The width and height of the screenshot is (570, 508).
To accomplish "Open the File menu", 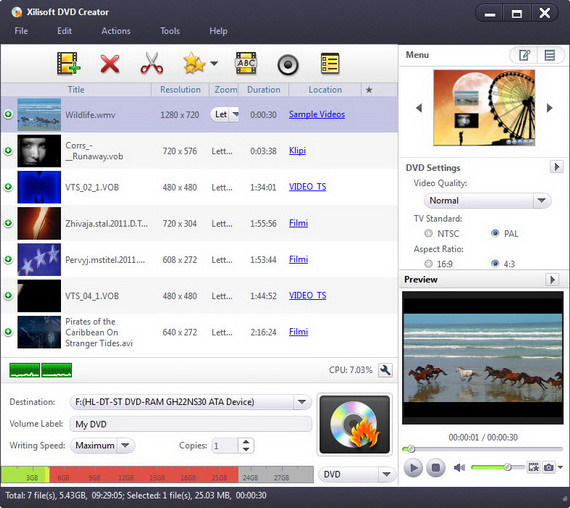I will (x=21, y=31).
